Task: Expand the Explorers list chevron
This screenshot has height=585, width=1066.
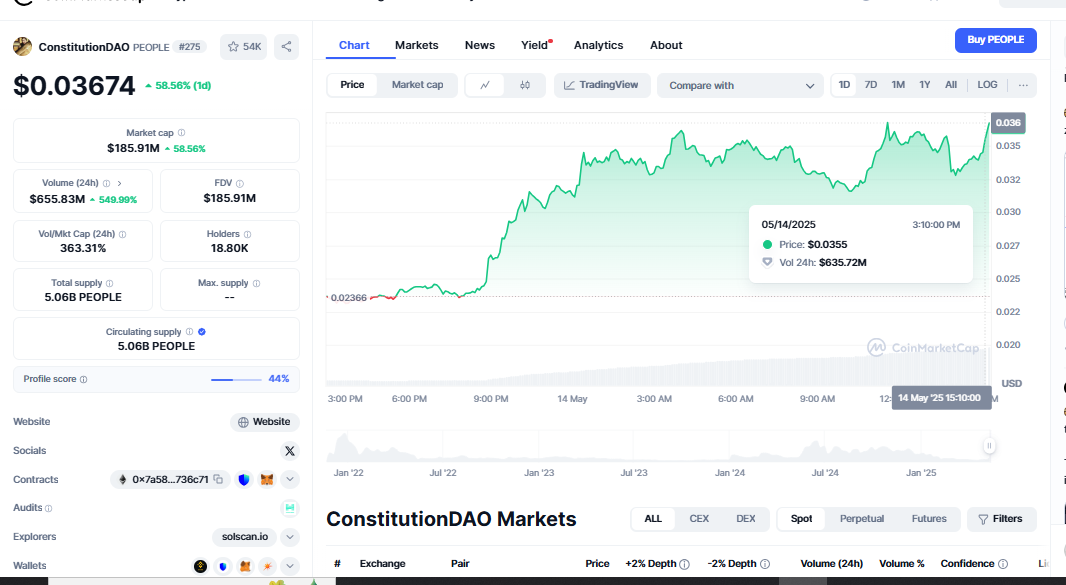Action: tap(290, 537)
